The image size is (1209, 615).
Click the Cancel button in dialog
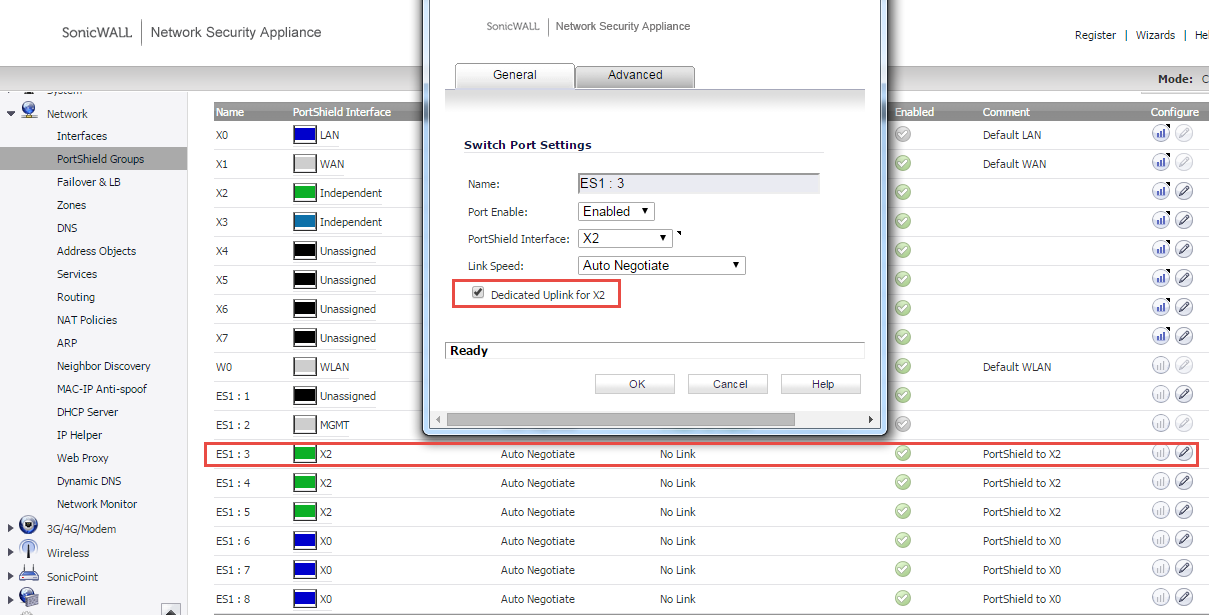[730, 384]
